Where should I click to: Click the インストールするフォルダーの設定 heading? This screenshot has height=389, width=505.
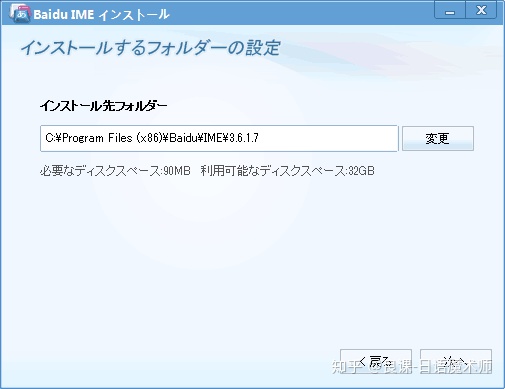(151, 48)
